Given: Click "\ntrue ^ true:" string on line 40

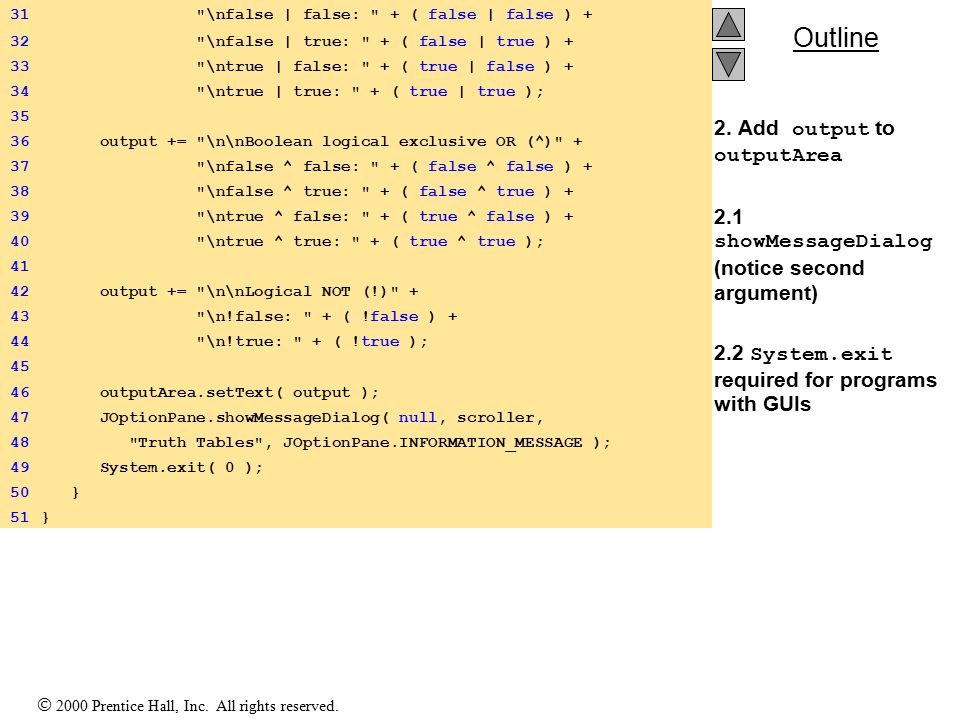Looking at the screenshot, I should click(279, 241).
